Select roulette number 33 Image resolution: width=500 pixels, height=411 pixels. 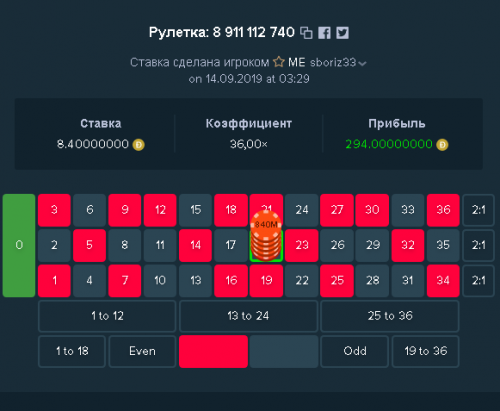[x=408, y=210]
